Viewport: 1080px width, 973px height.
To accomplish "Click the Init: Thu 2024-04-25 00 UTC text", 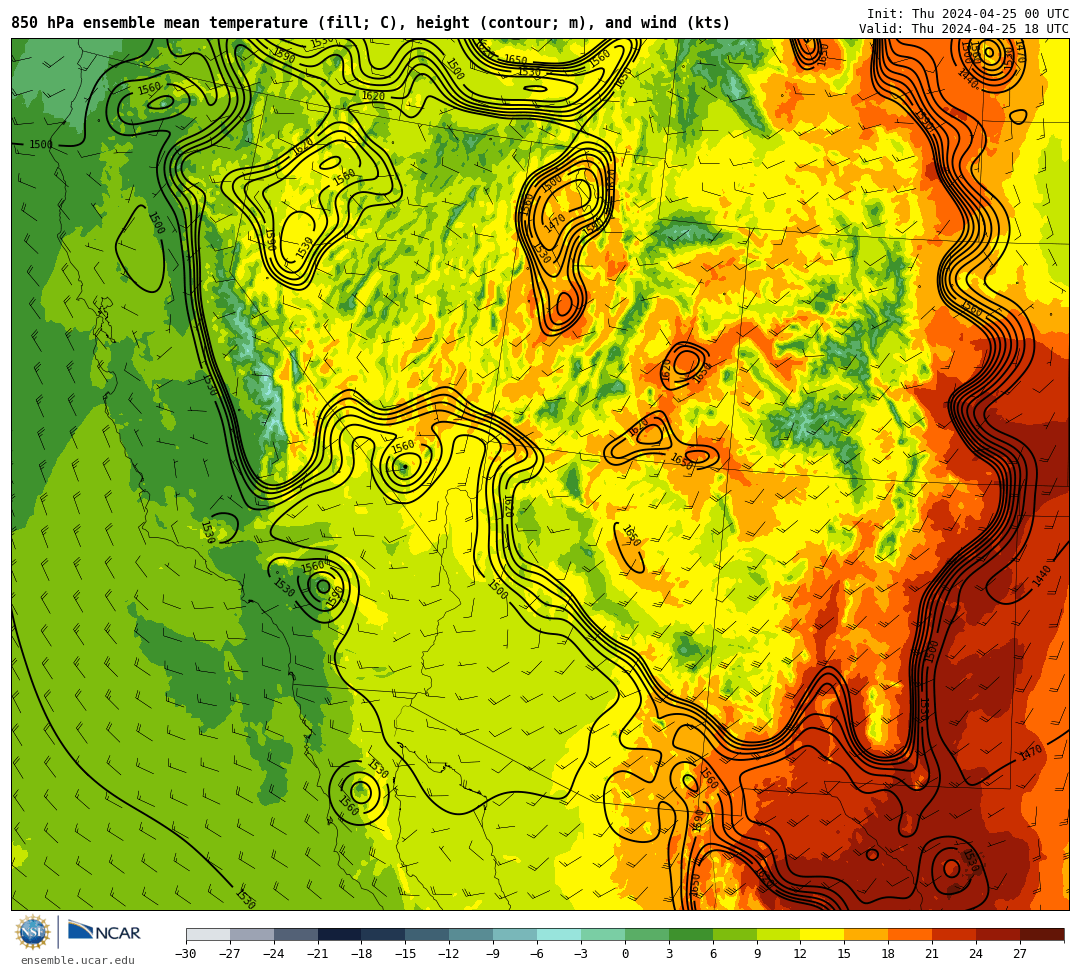I will (x=968, y=14).
